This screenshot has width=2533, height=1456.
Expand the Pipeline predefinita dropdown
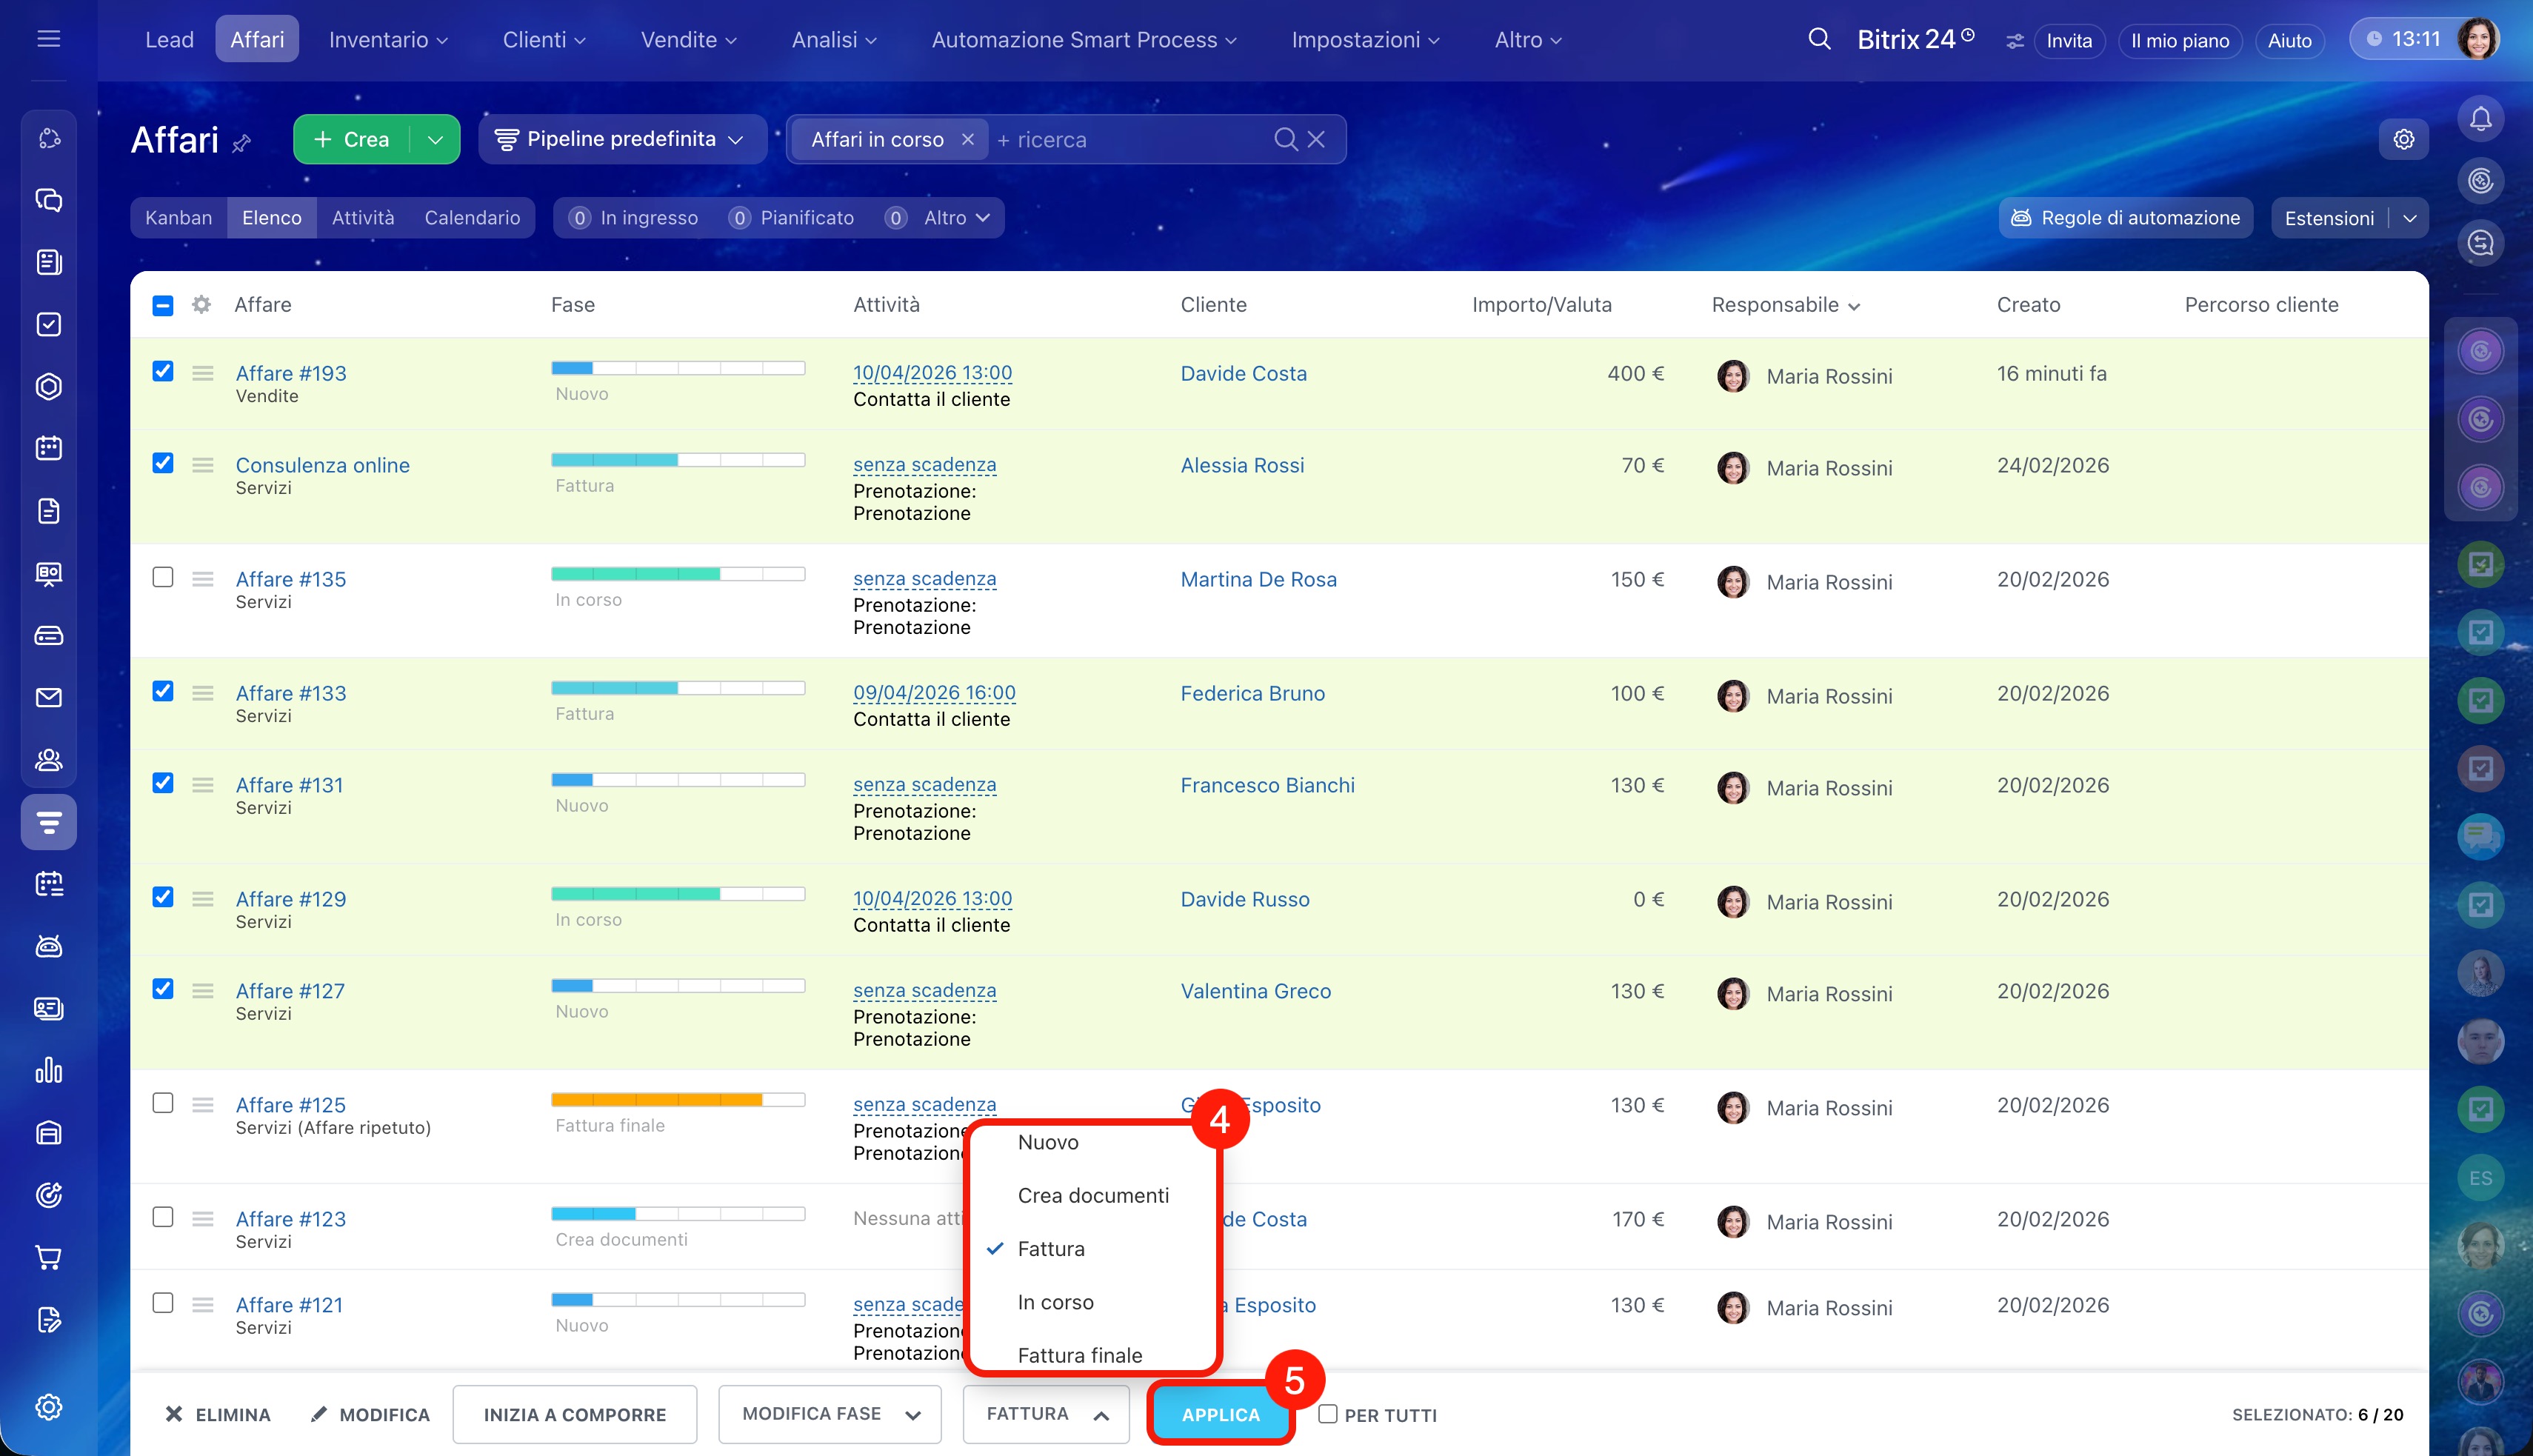pyautogui.click(x=622, y=139)
